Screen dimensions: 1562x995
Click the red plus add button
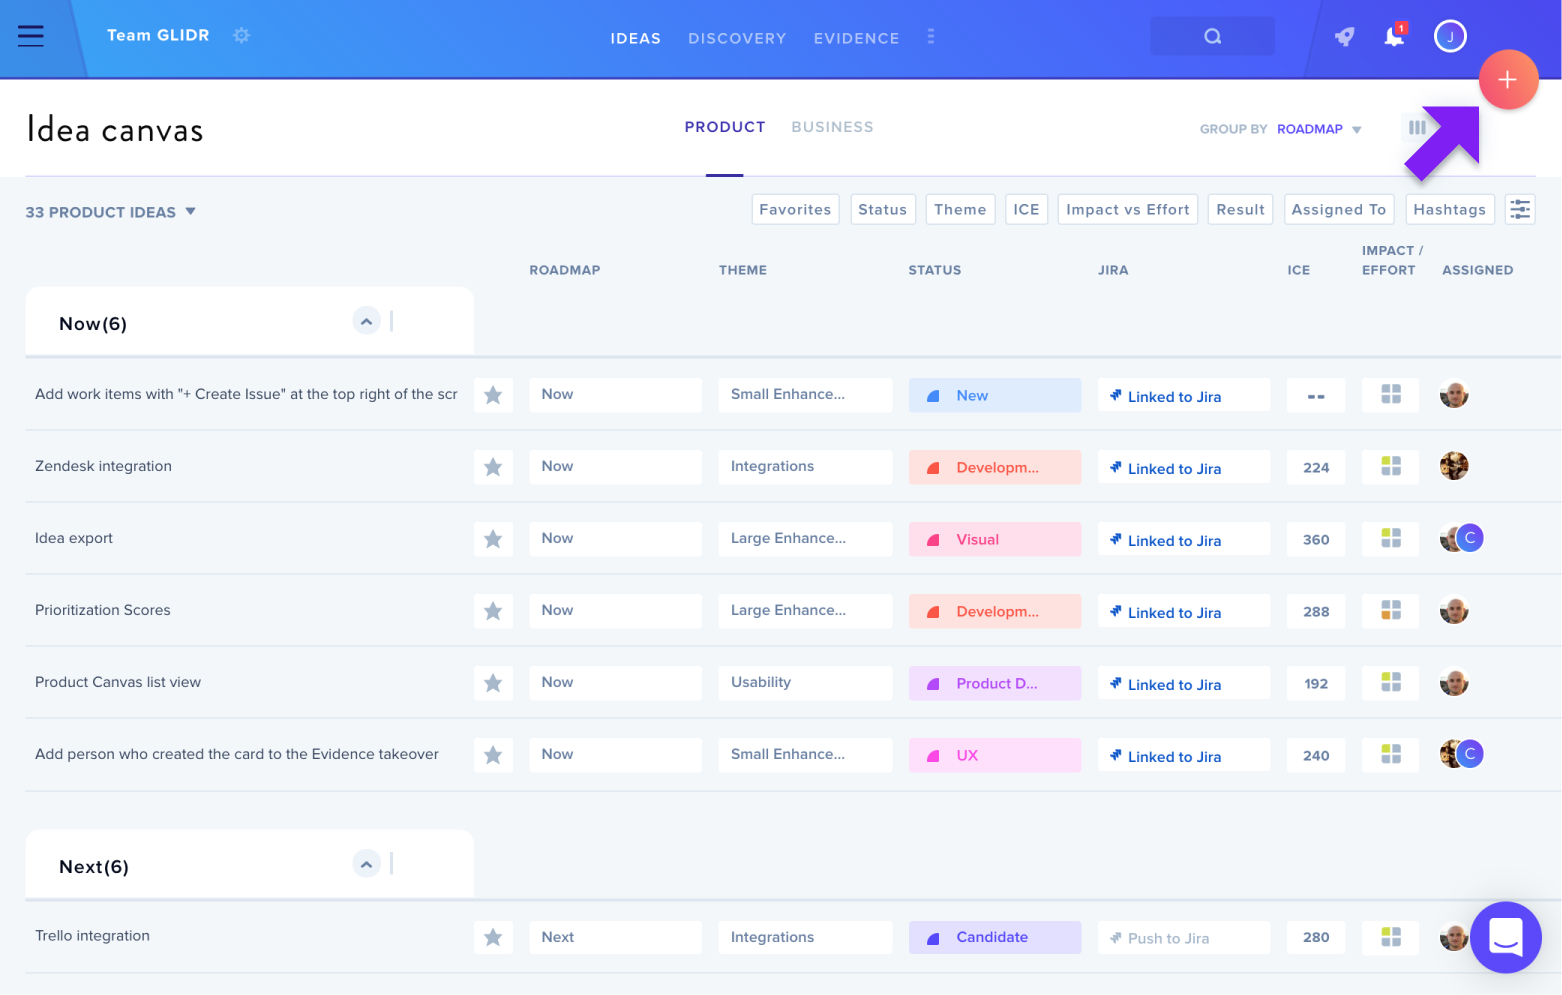(x=1508, y=80)
